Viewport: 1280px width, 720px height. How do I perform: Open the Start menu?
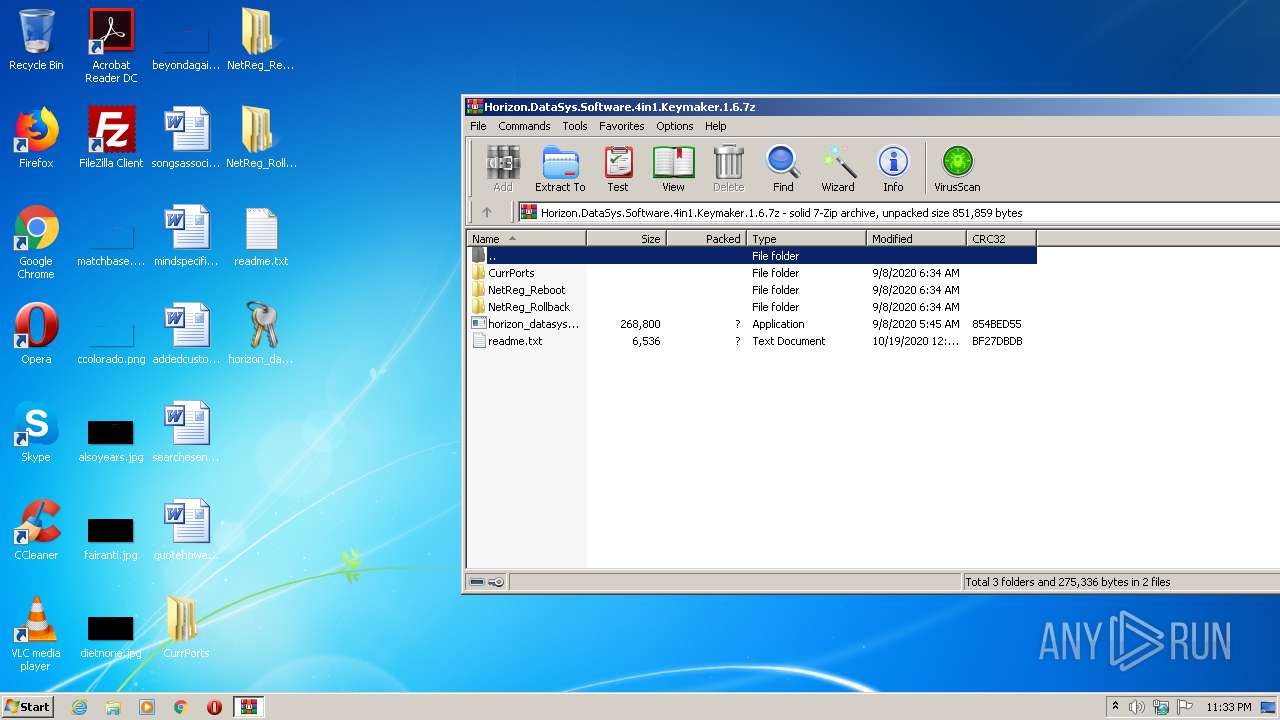(27, 707)
